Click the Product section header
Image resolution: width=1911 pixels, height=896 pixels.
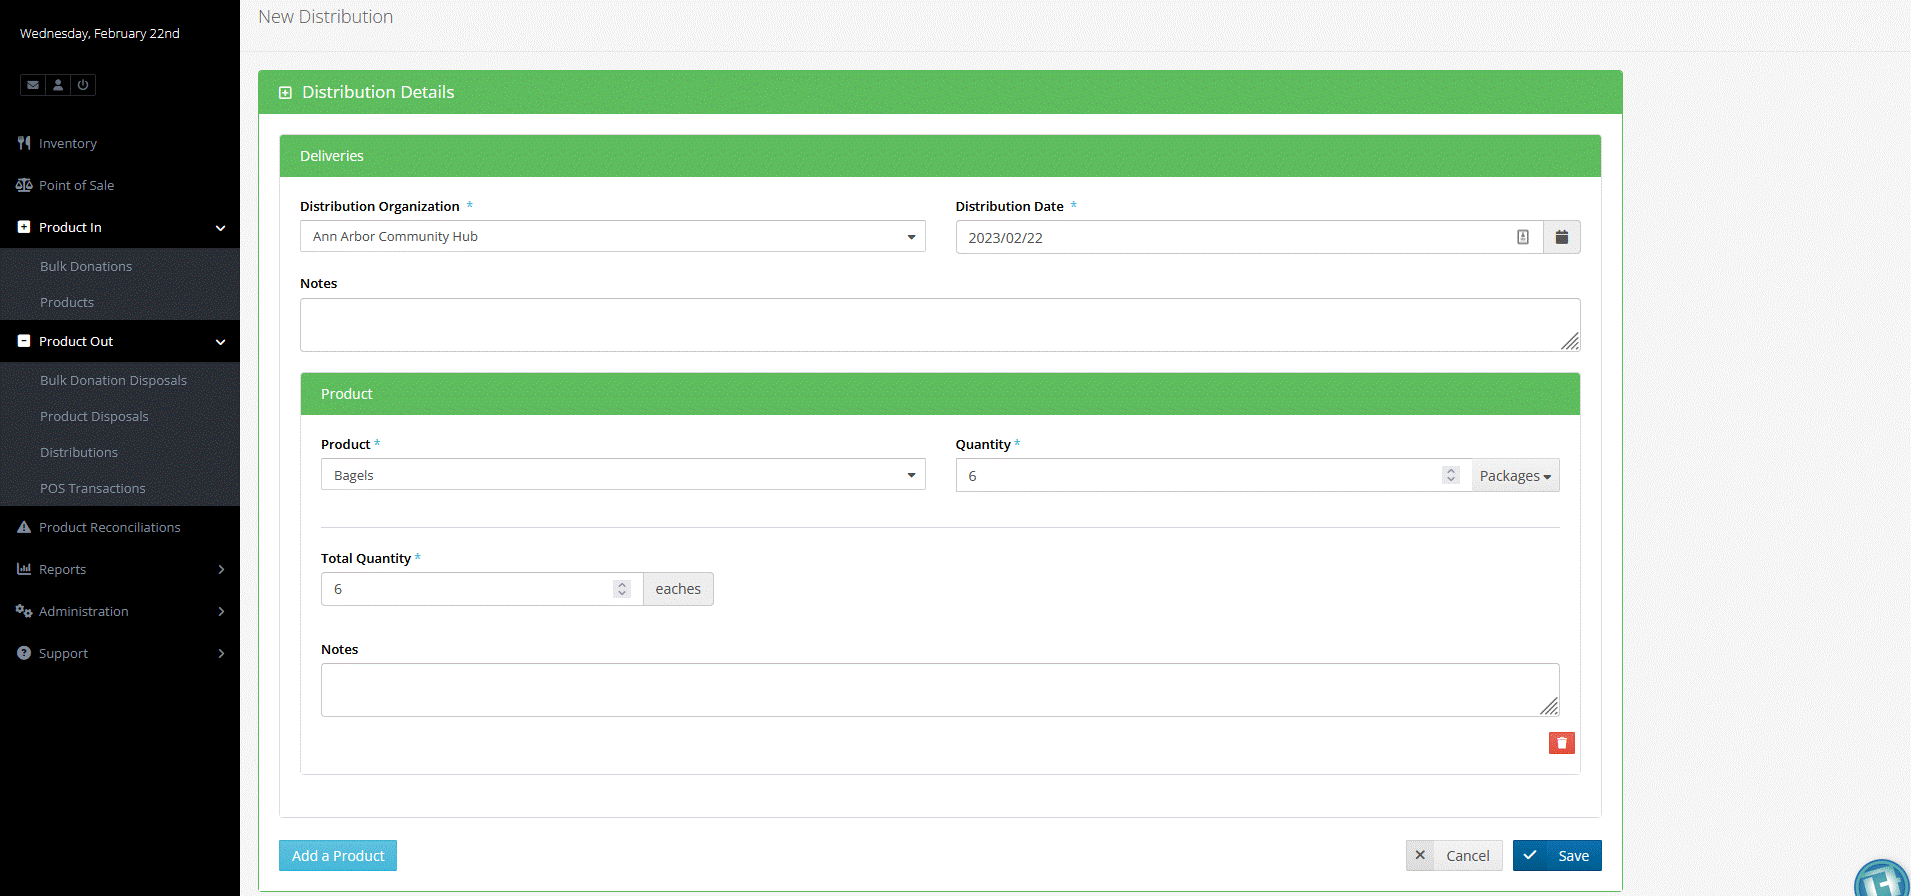pyautogui.click(x=940, y=394)
